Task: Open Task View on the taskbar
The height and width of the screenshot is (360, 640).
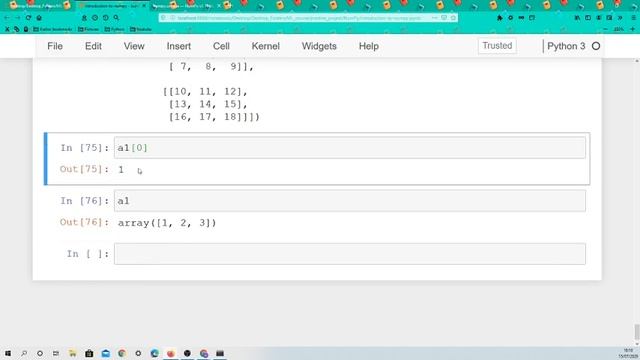Action: pyautogui.click(x=56, y=353)
